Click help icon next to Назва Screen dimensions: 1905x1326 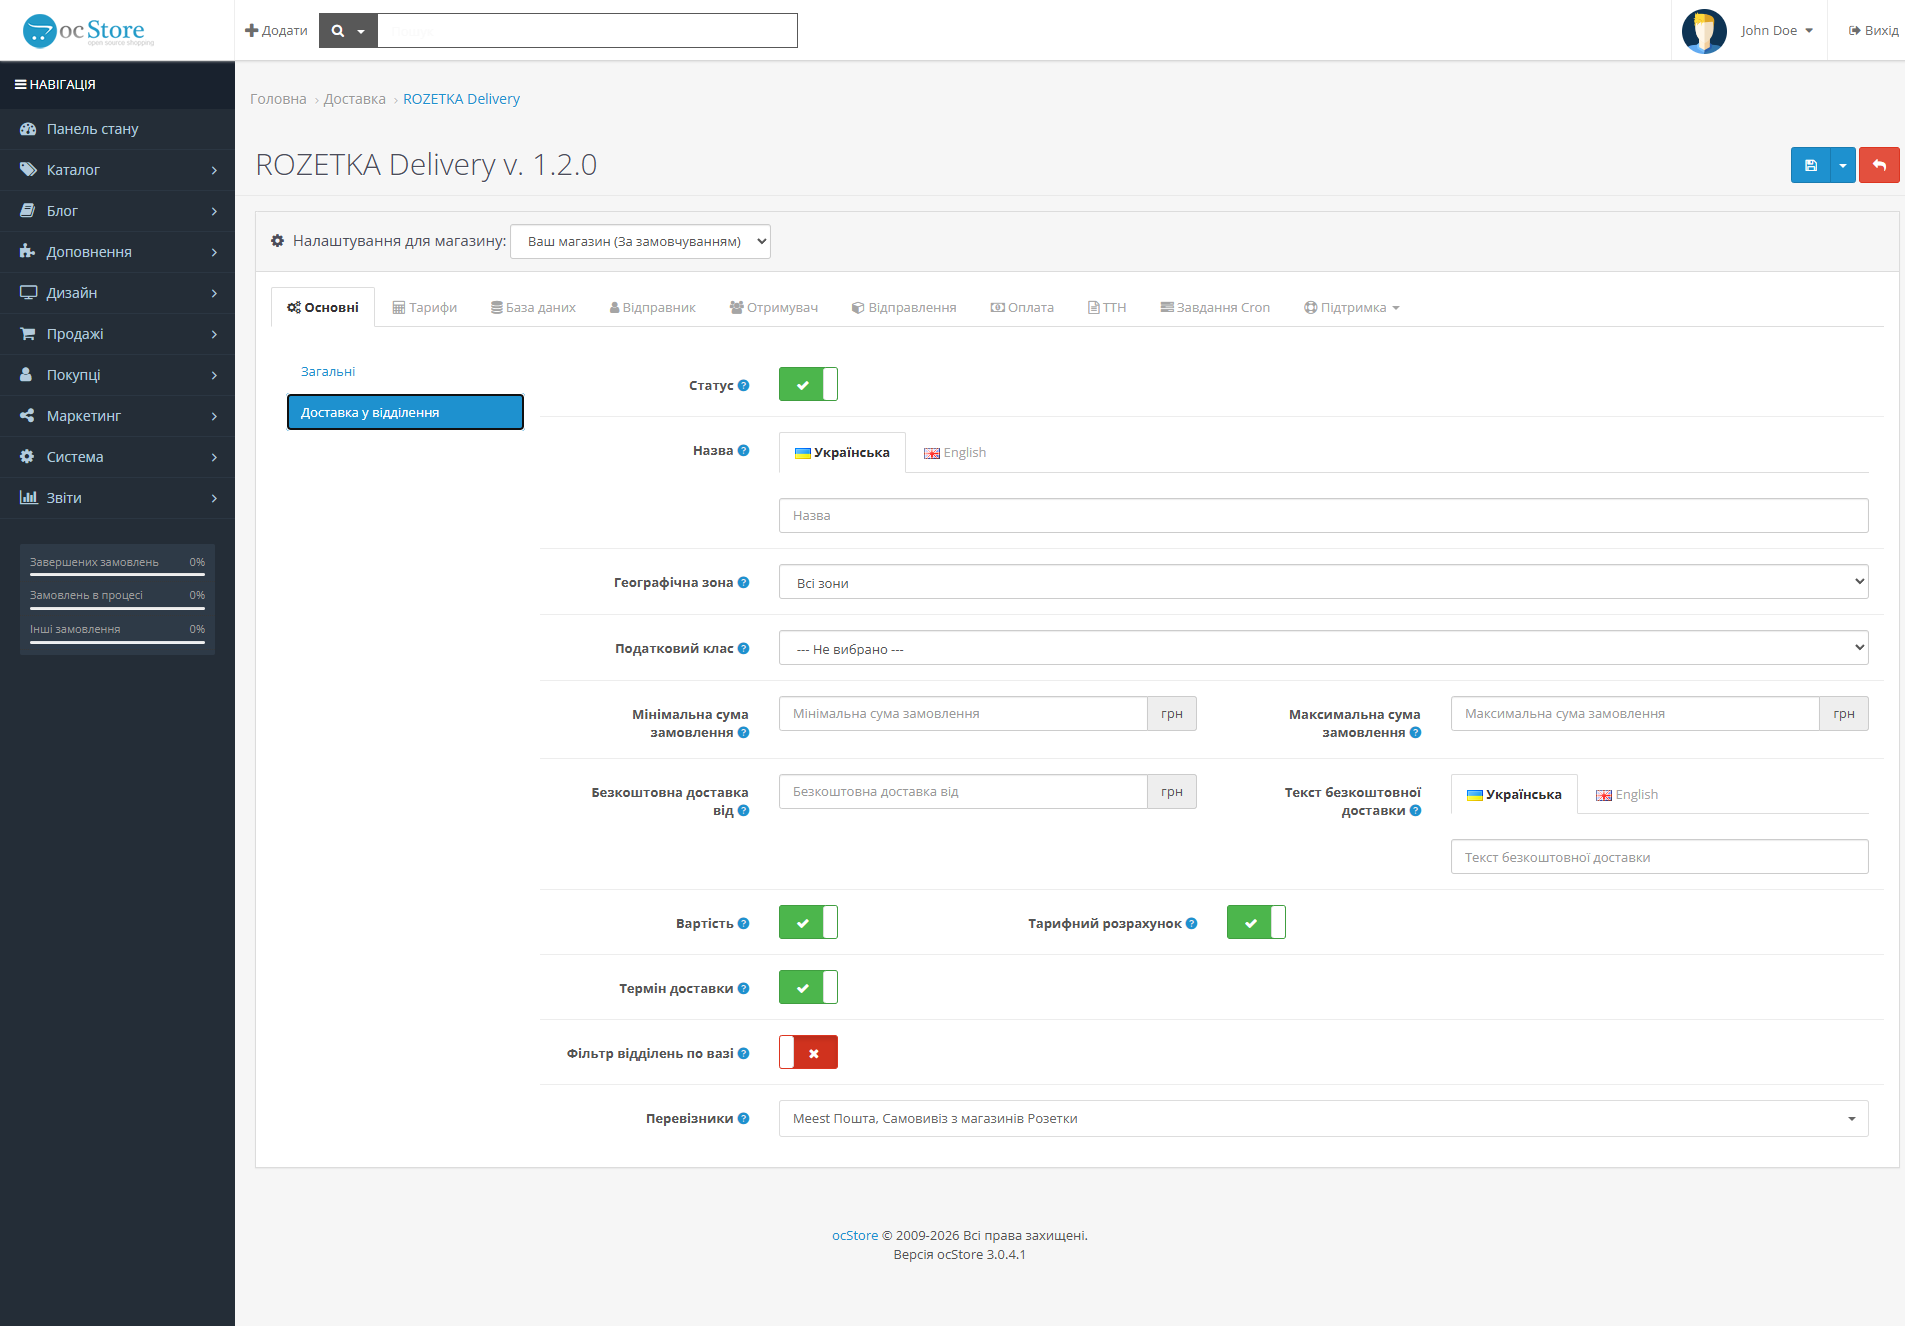743,450
